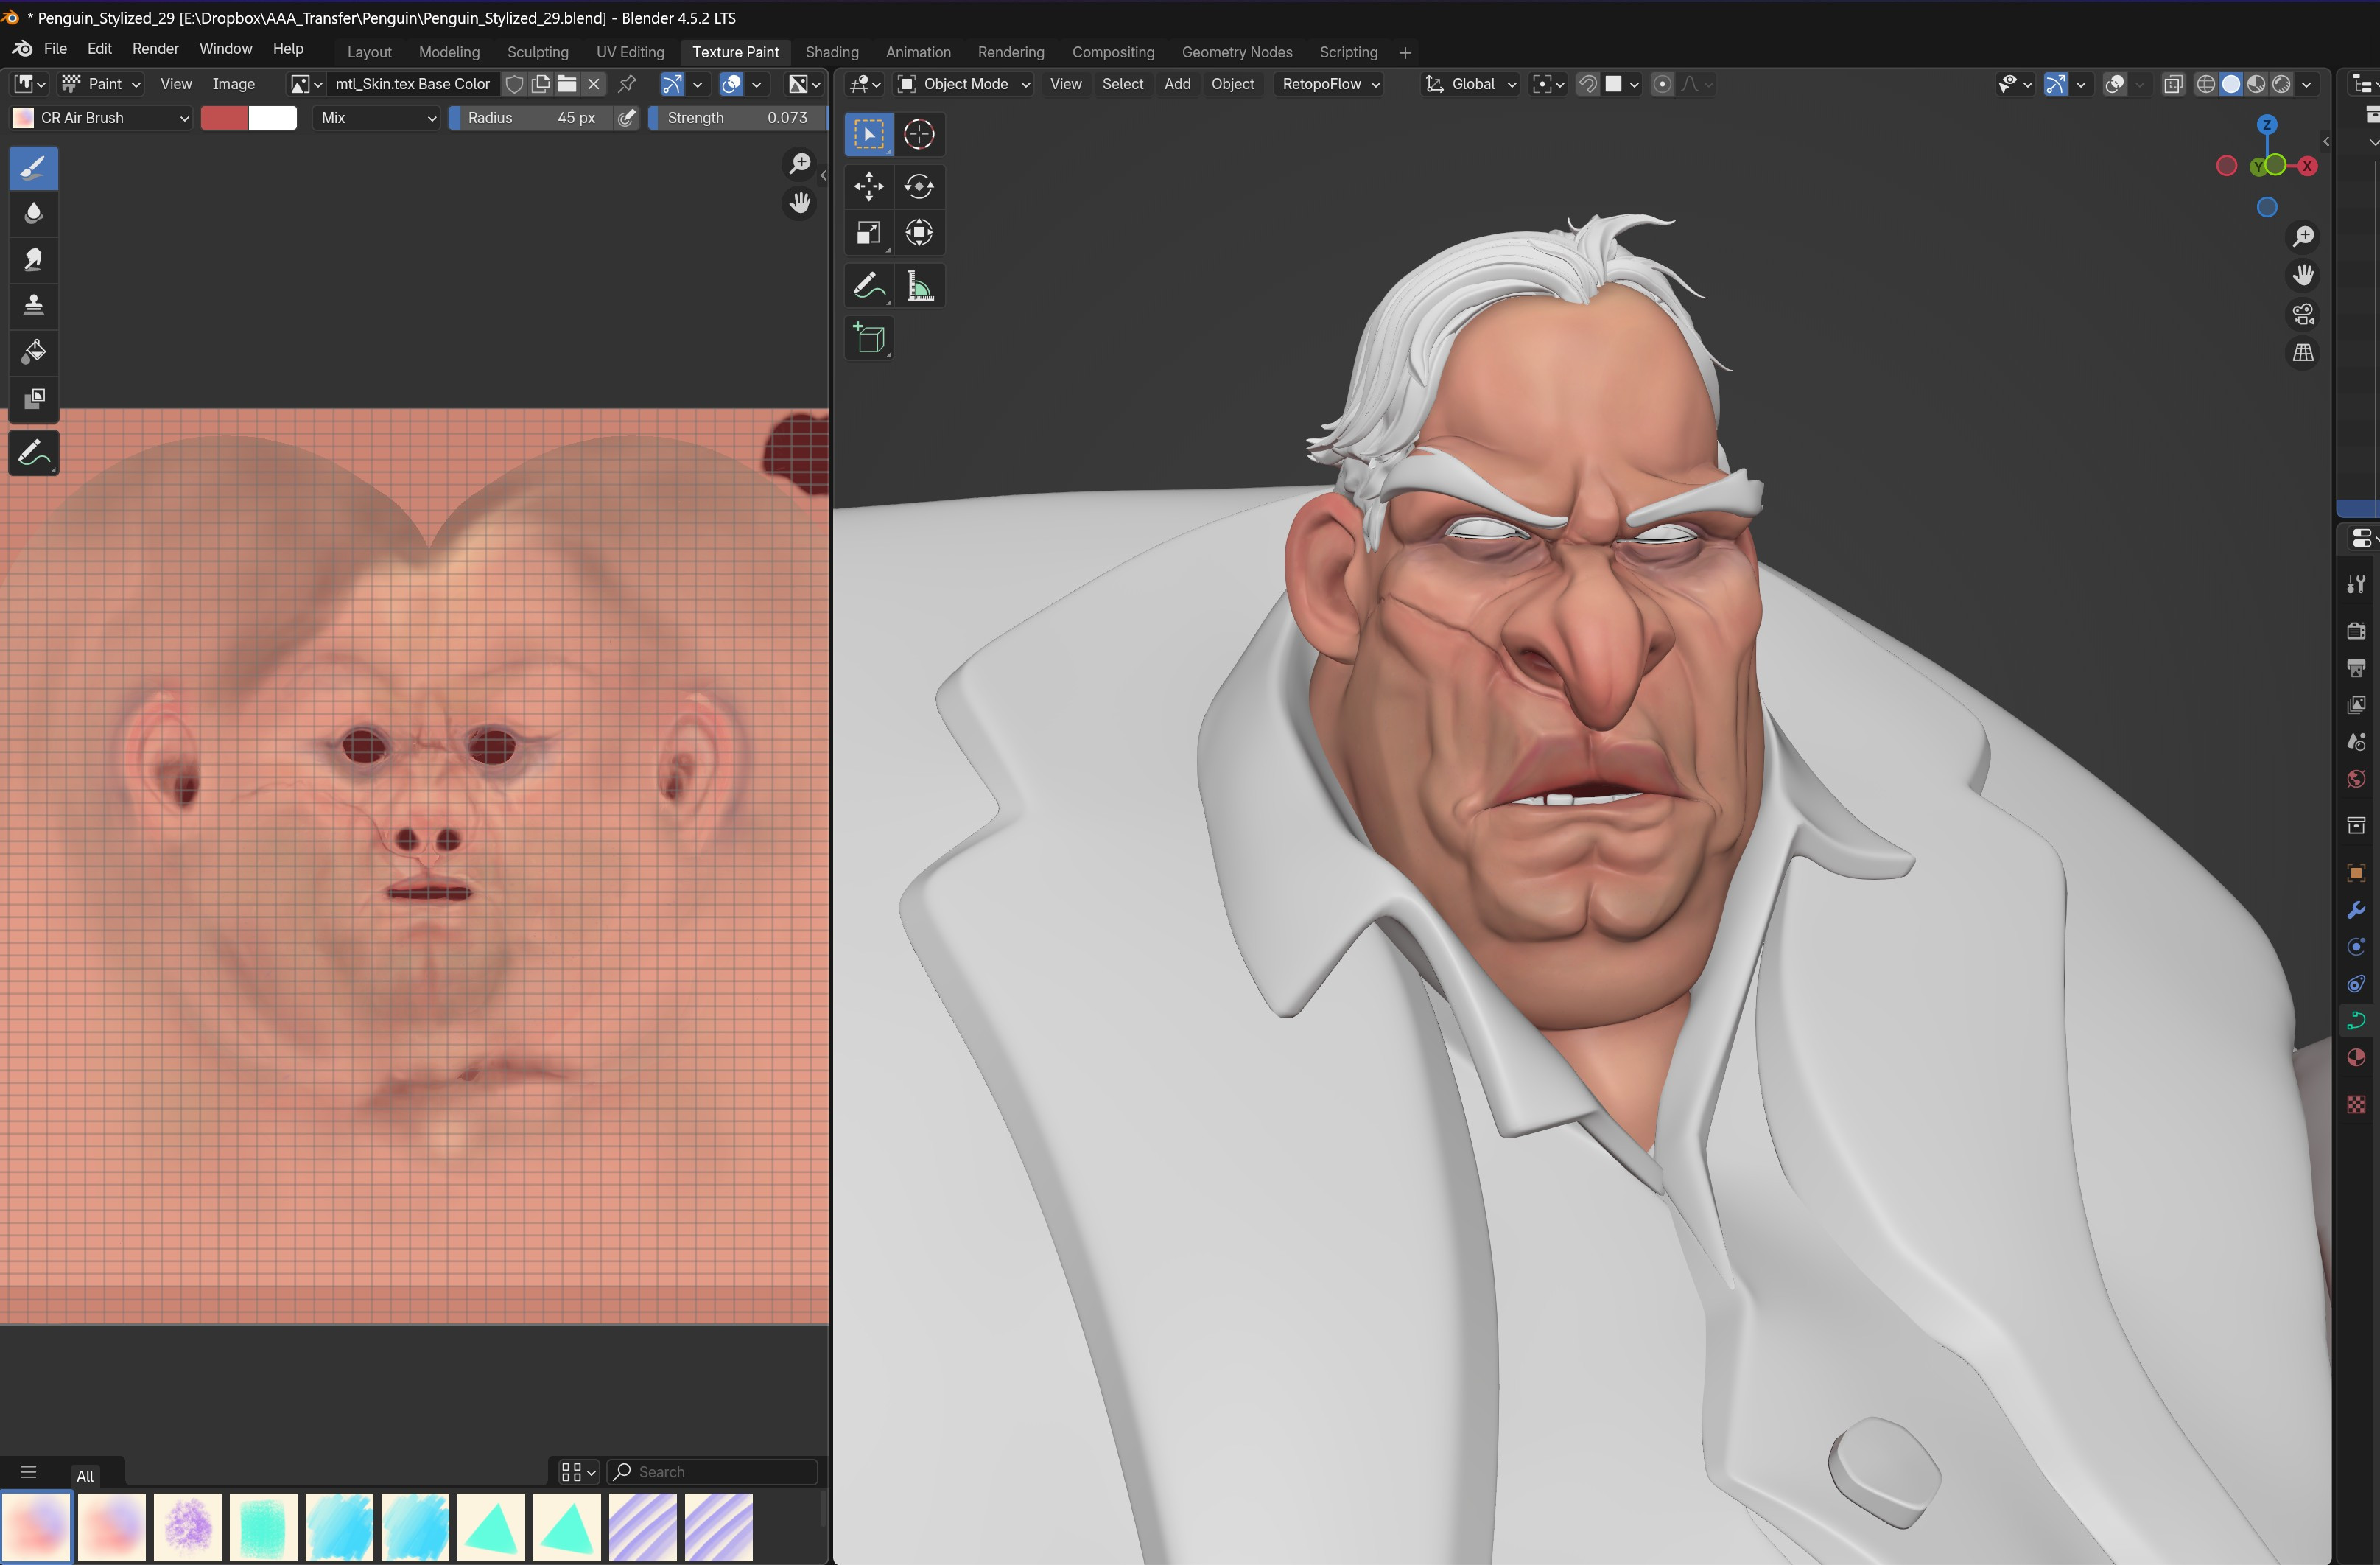Switch viewport shading to Material Preview
Image resolution: width=2380 pixels, height=1565 pixels.
coord(2256,84)
